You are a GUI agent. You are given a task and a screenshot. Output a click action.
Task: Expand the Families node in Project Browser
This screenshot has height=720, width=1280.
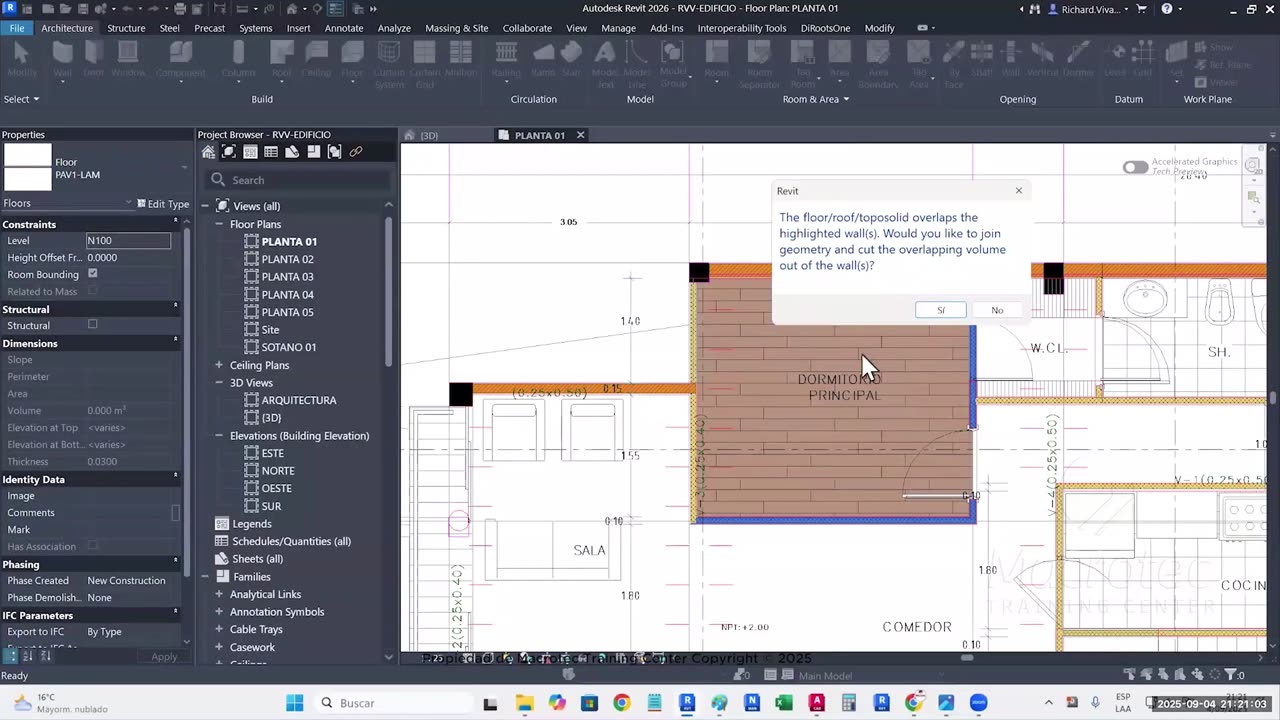(x=204, y=577)
